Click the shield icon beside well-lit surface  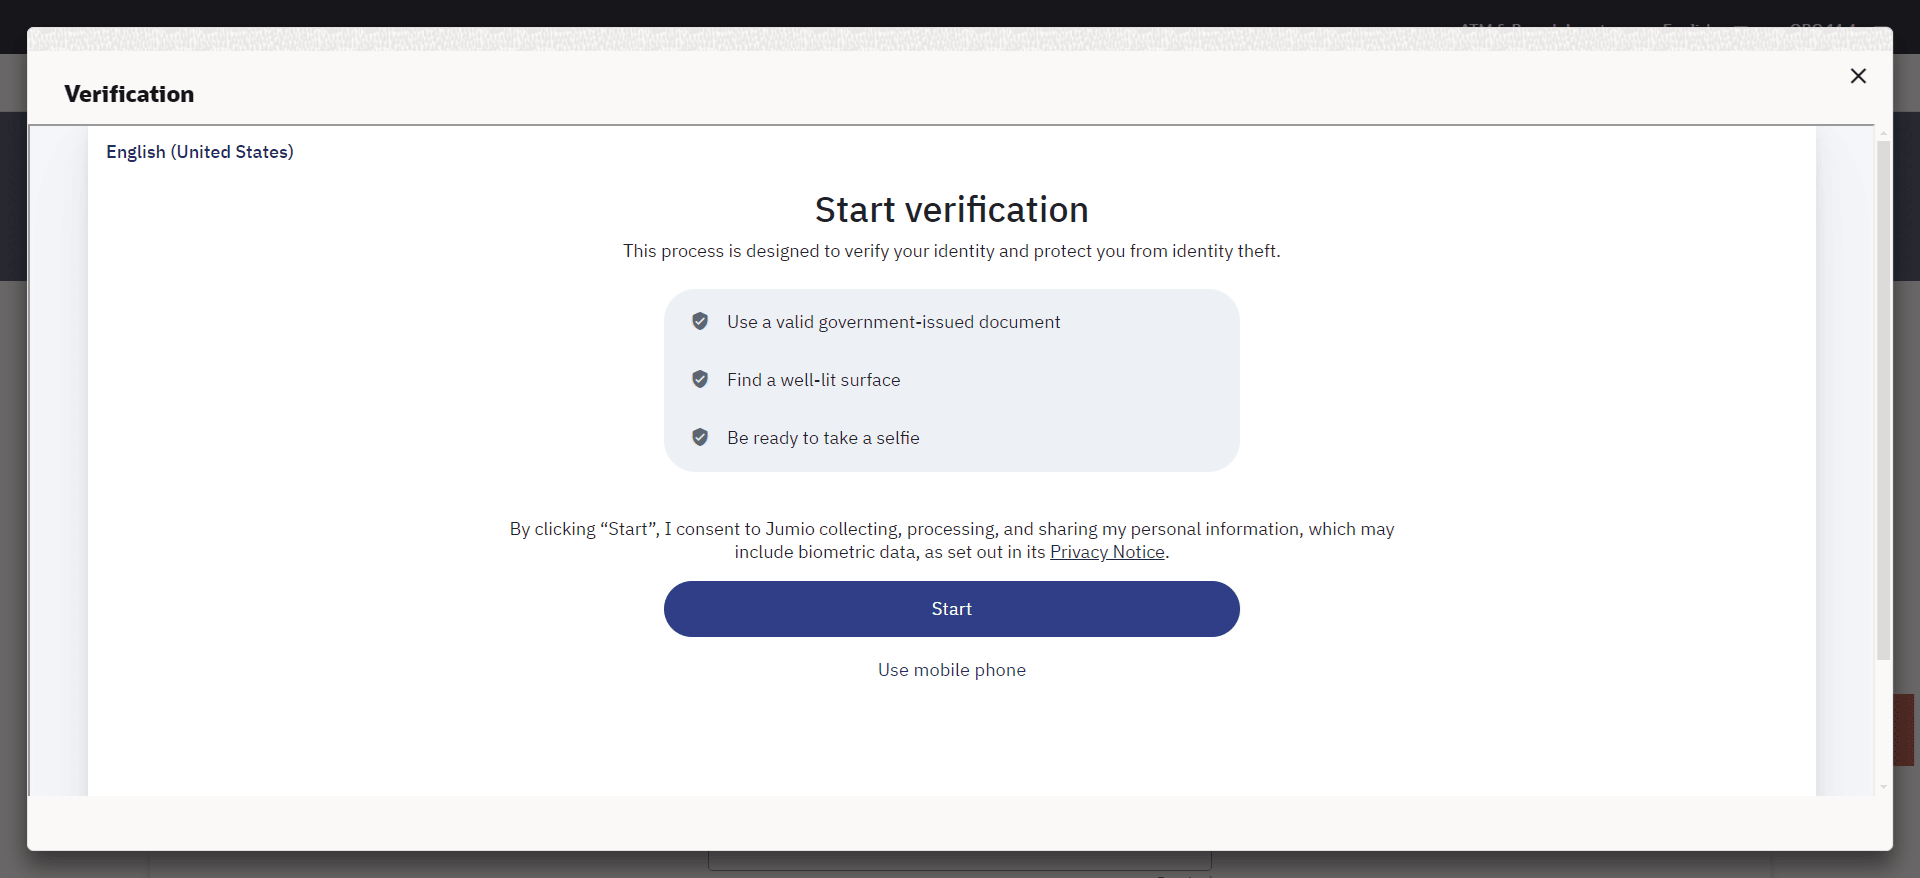[x=700, y=379]
